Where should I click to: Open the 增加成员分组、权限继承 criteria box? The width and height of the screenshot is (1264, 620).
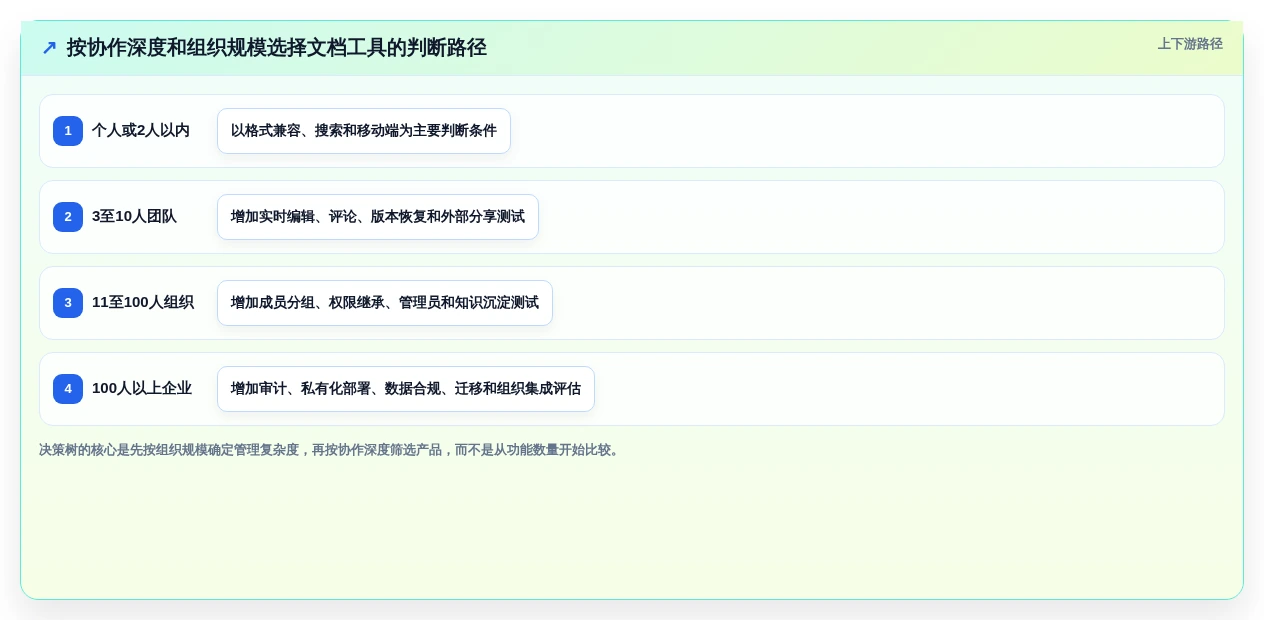(385, 303)
